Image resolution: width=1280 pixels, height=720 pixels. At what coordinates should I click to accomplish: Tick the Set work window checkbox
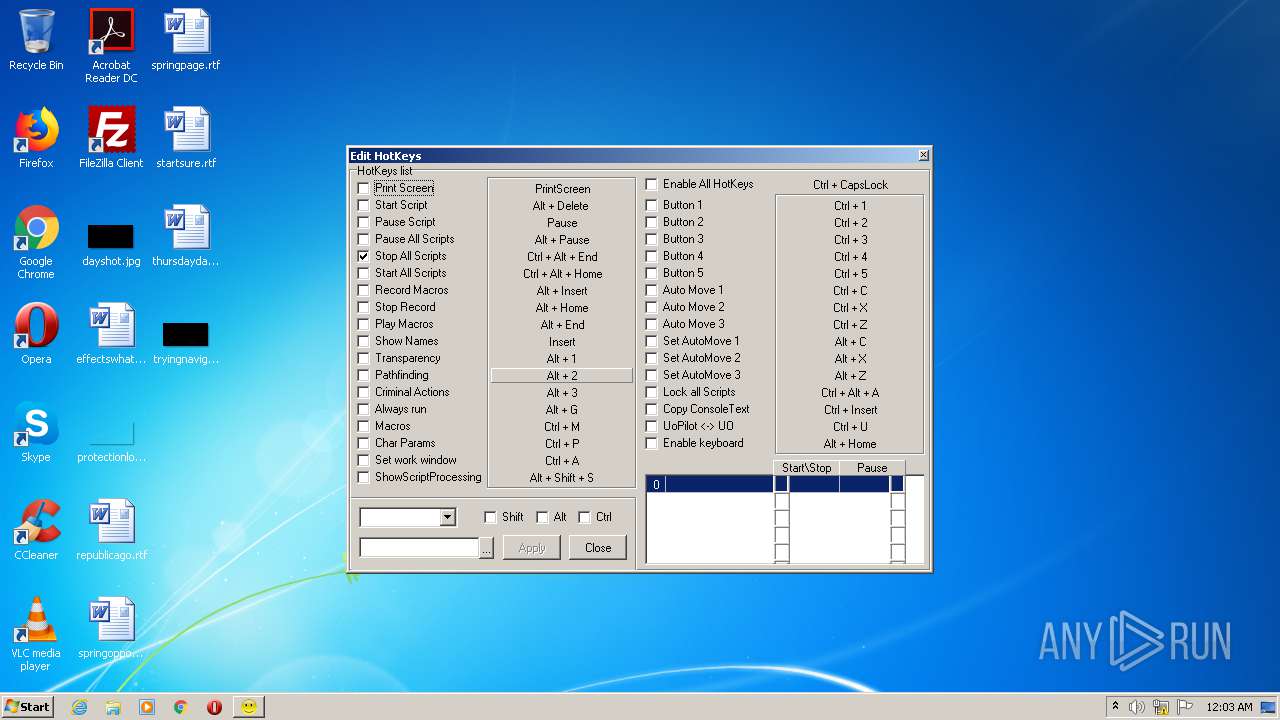[364, 460]
